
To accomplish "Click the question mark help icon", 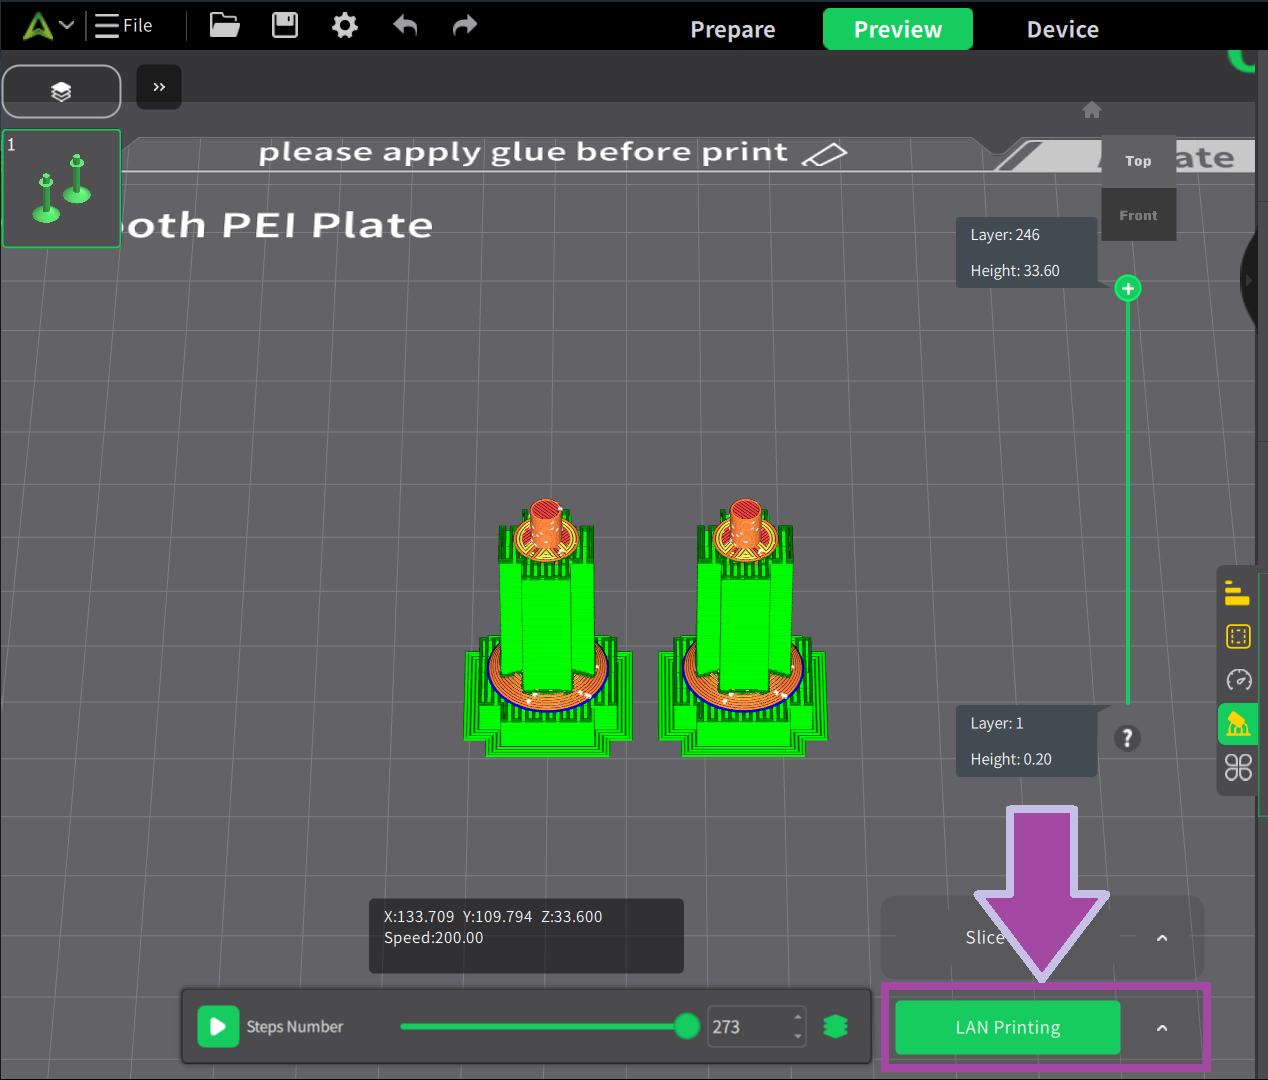I will click(1127, 738).
